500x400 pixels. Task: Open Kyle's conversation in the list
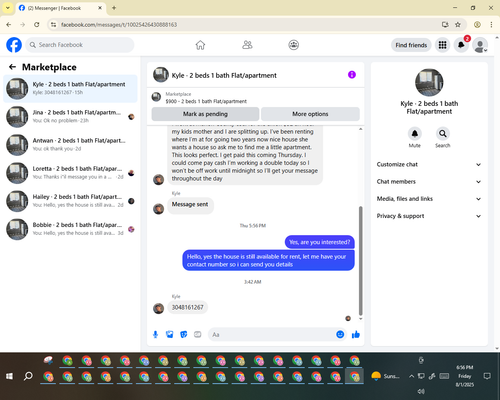coord(70,88)
